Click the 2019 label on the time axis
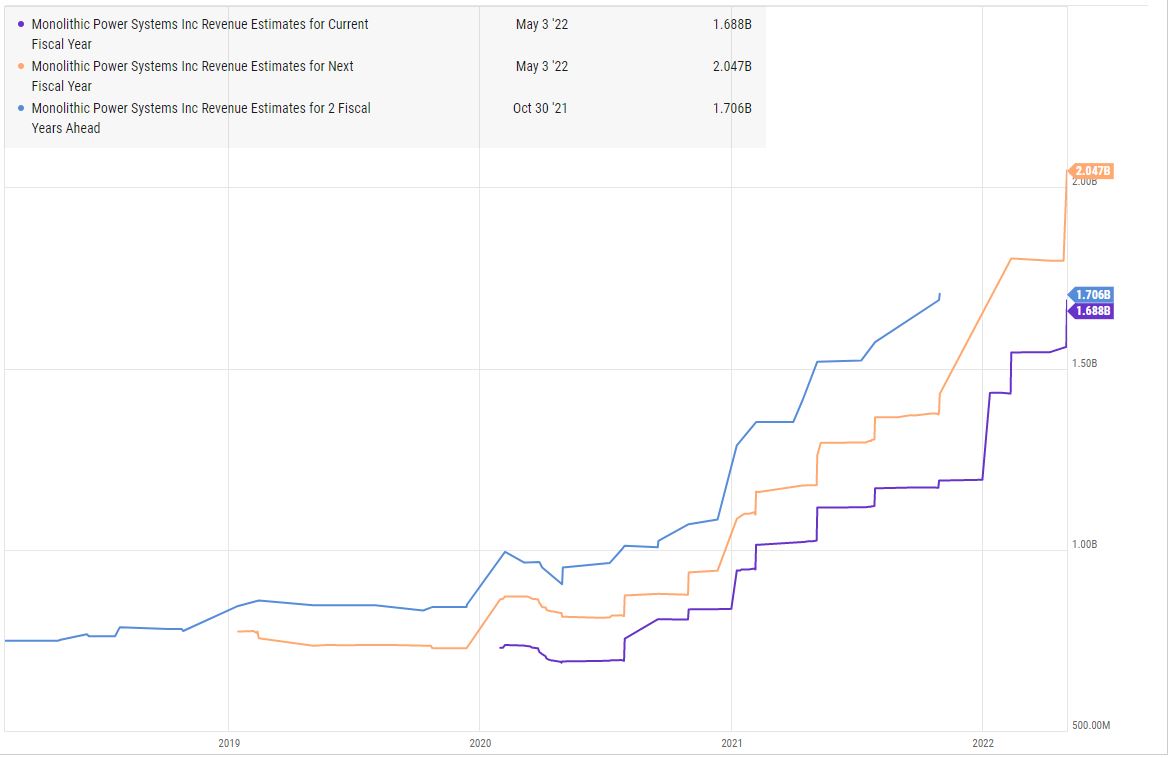Viewport: 1175px width, 758px height. 229,743
